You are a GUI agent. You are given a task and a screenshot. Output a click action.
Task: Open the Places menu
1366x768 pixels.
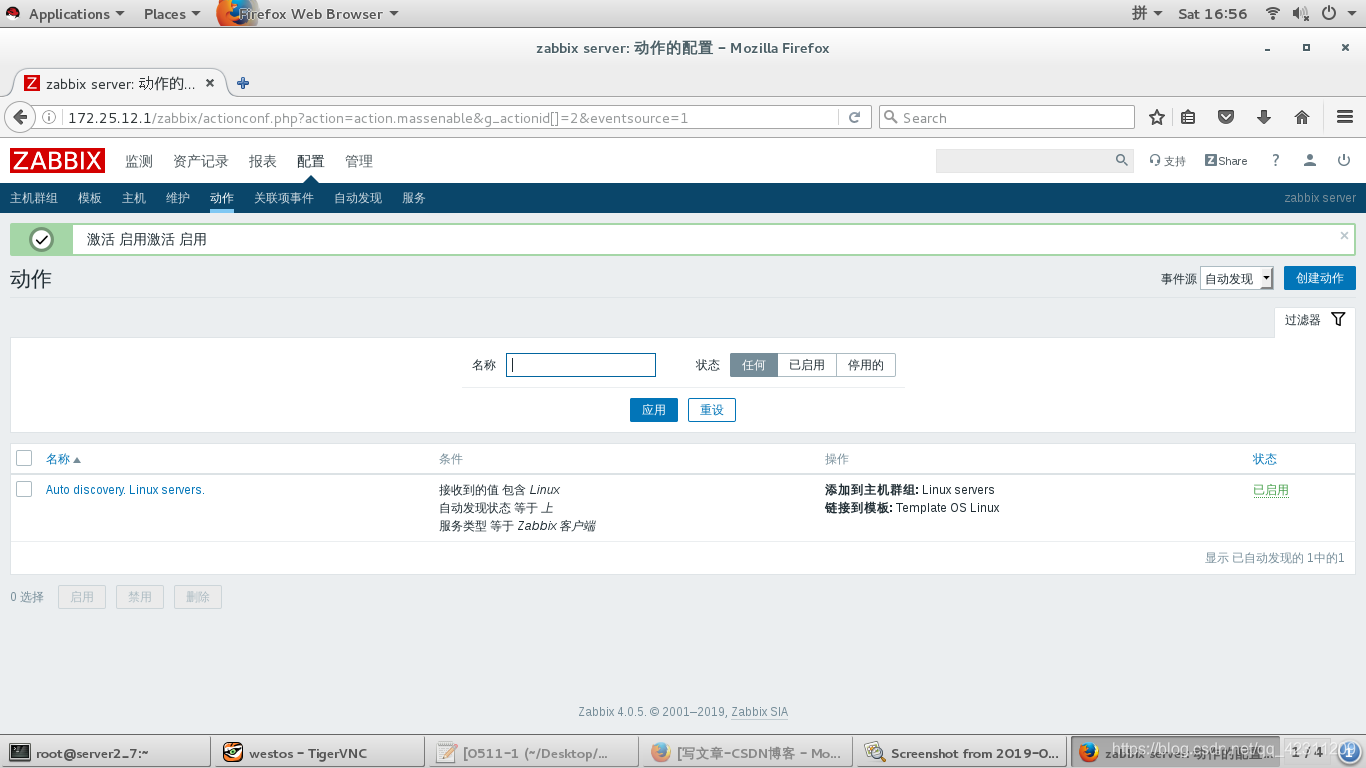click(x=172, y=14)
